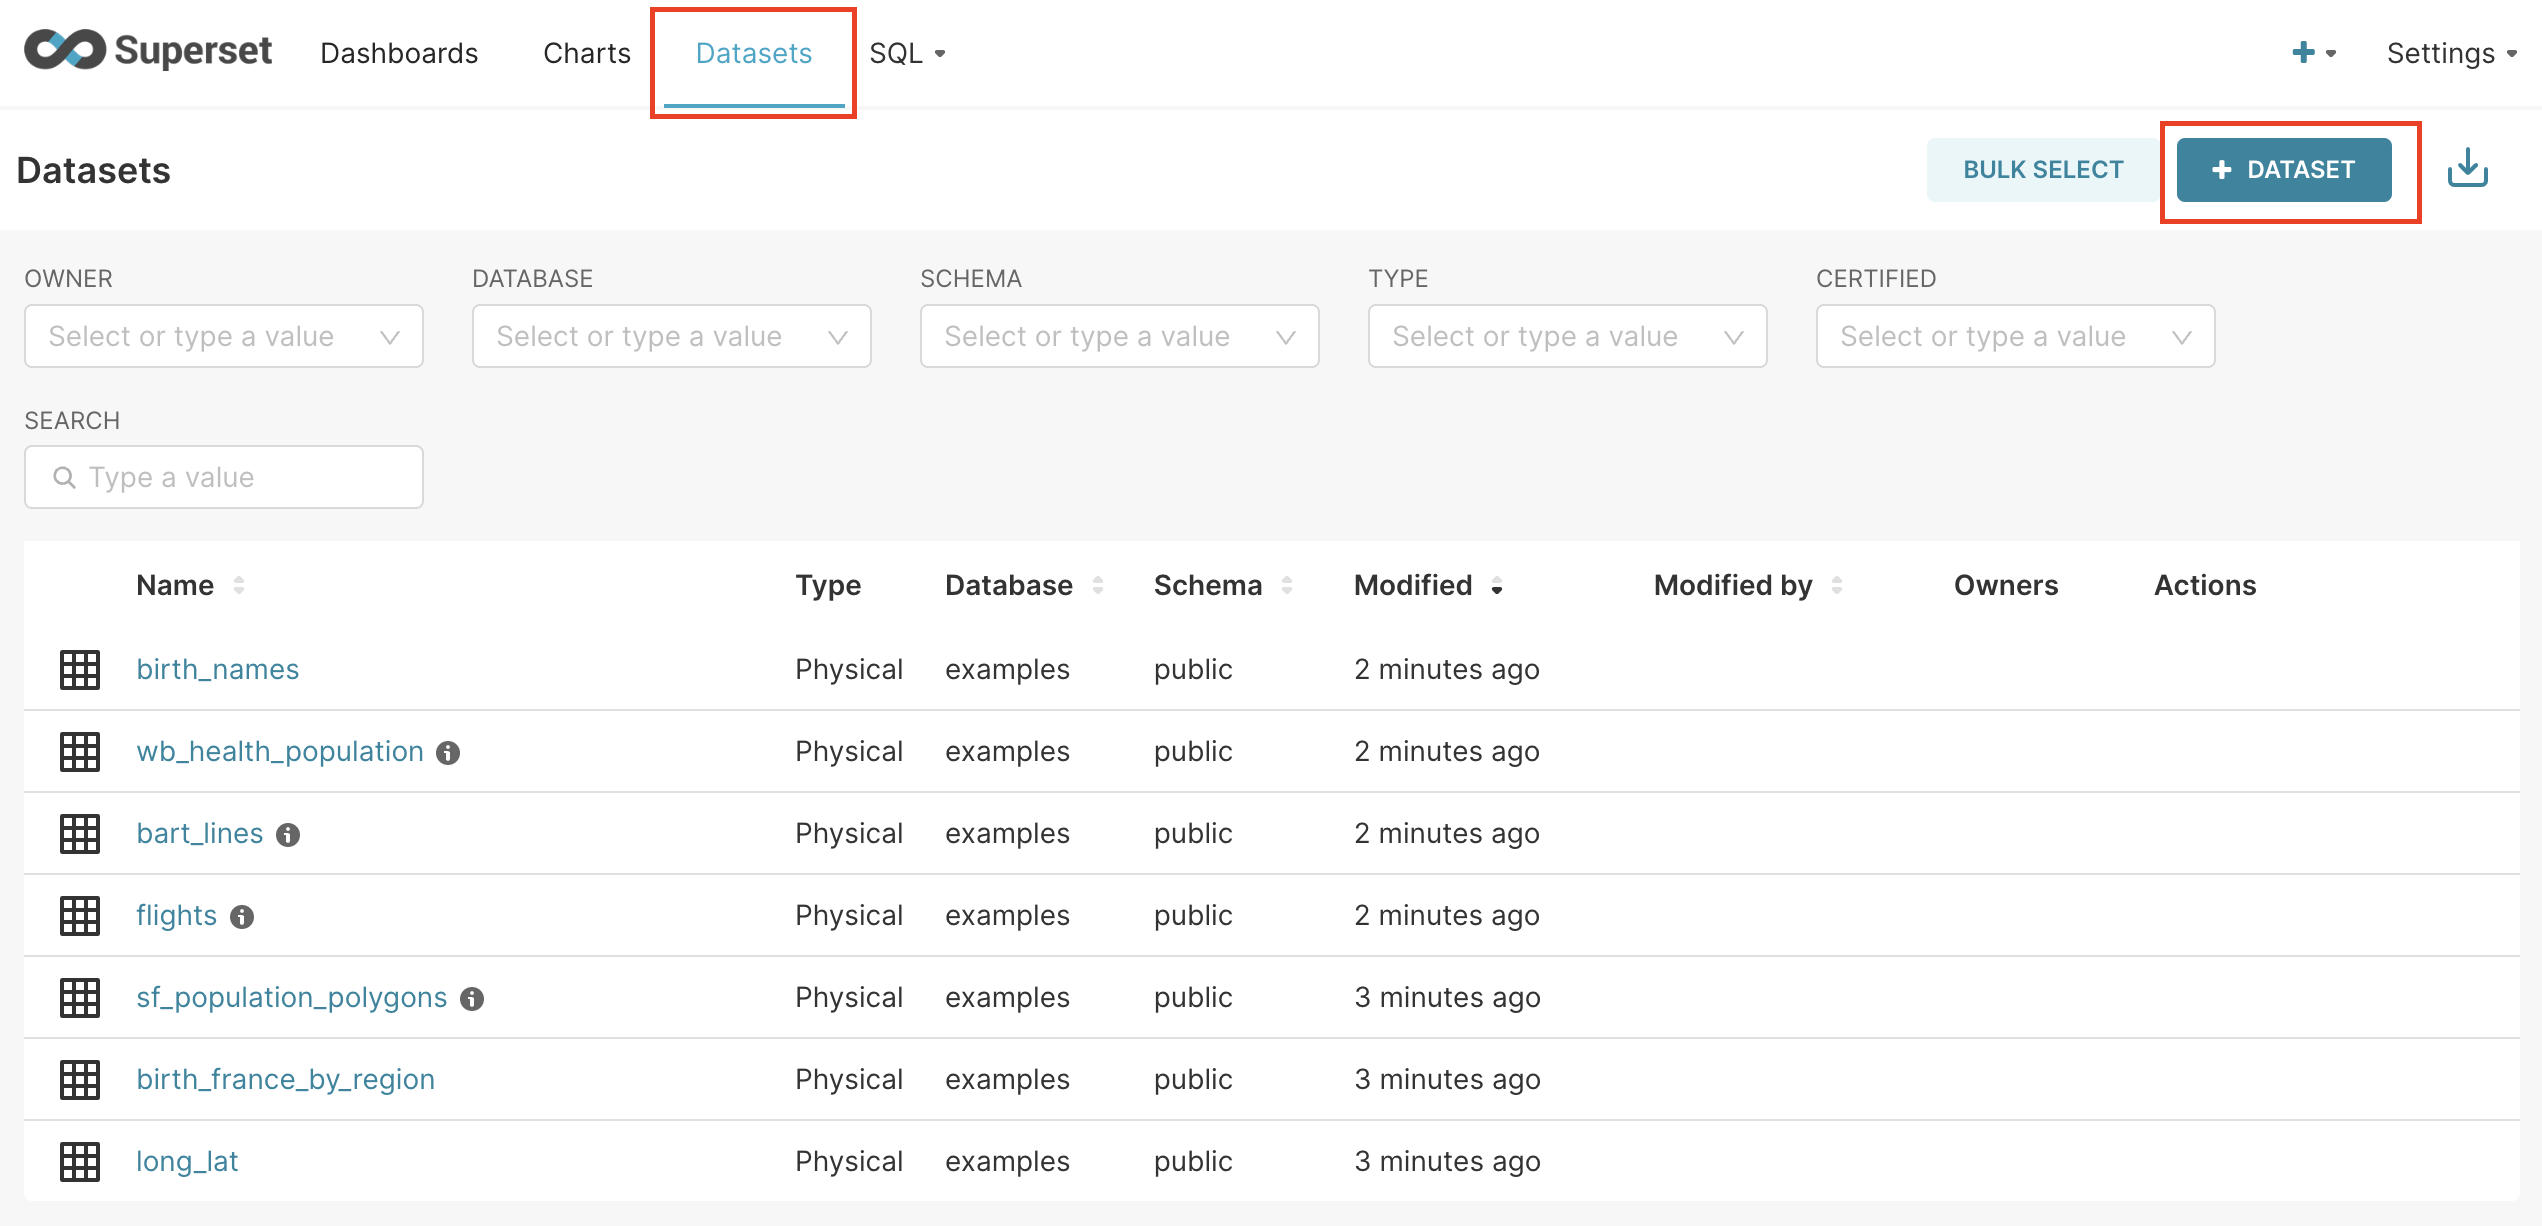Open the Settings dropdown menu
2542x1226 pixels.
pyautogui.click(x=2452, y=53)
